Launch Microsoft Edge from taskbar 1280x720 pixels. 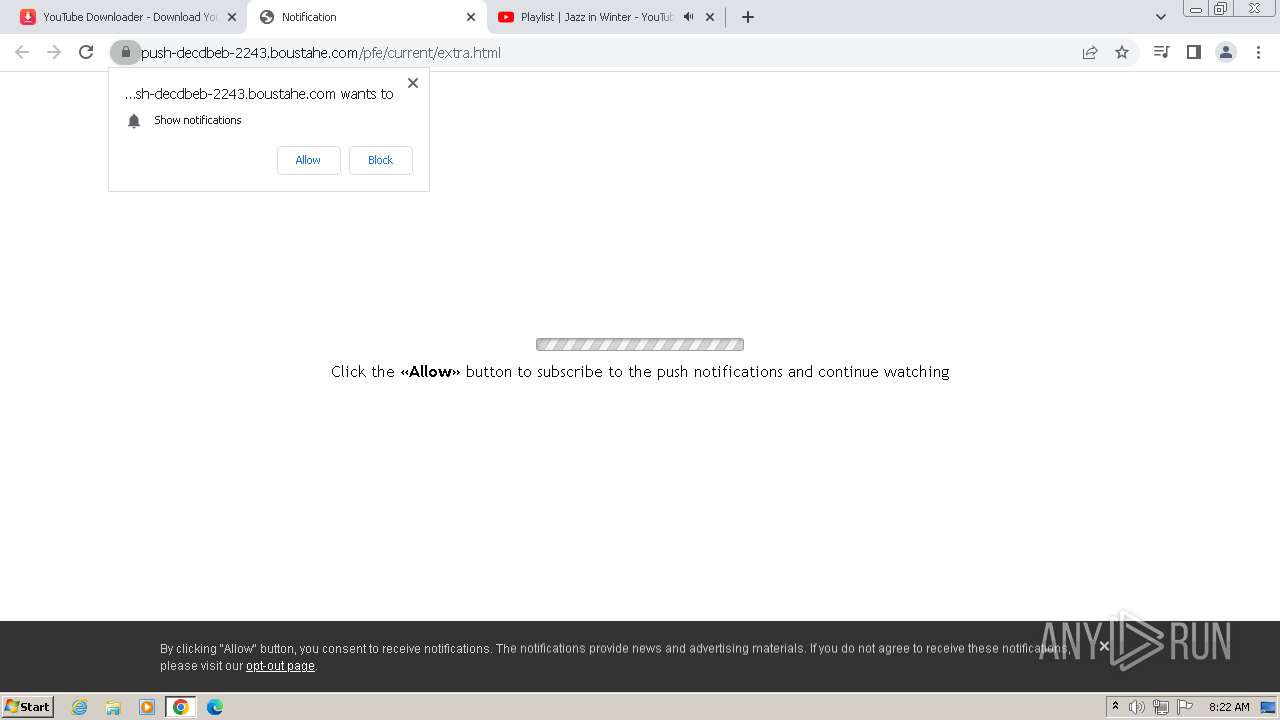point(215,707)
